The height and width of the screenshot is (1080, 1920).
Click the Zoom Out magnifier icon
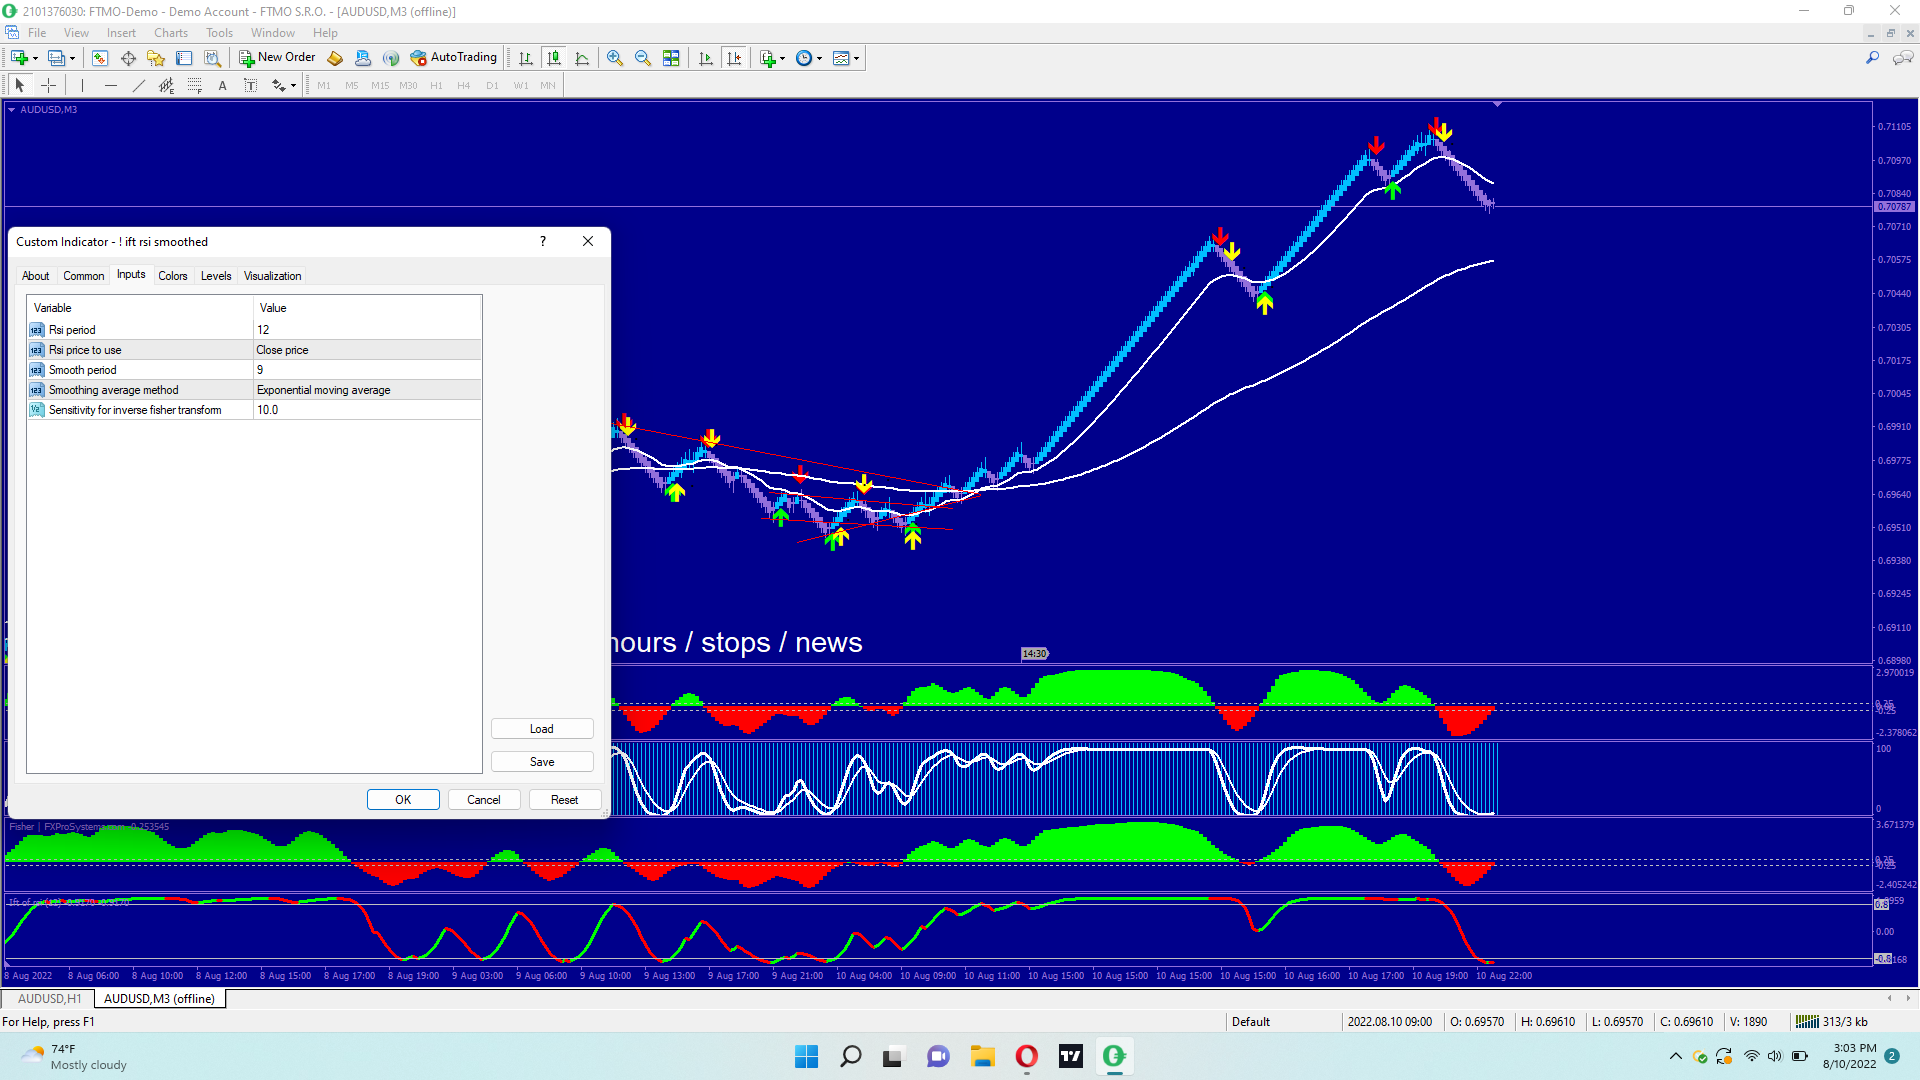(x=643, y=58)
